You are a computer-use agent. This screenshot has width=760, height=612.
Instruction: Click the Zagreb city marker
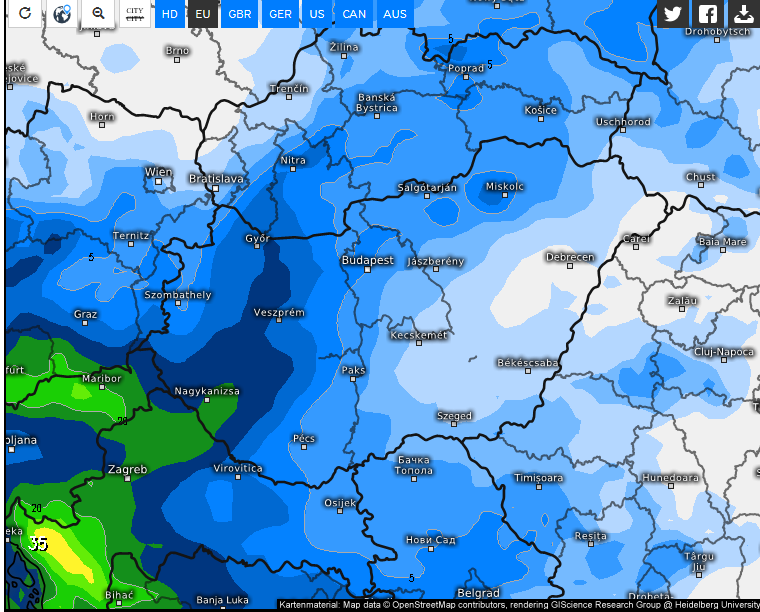click(127, 479)
